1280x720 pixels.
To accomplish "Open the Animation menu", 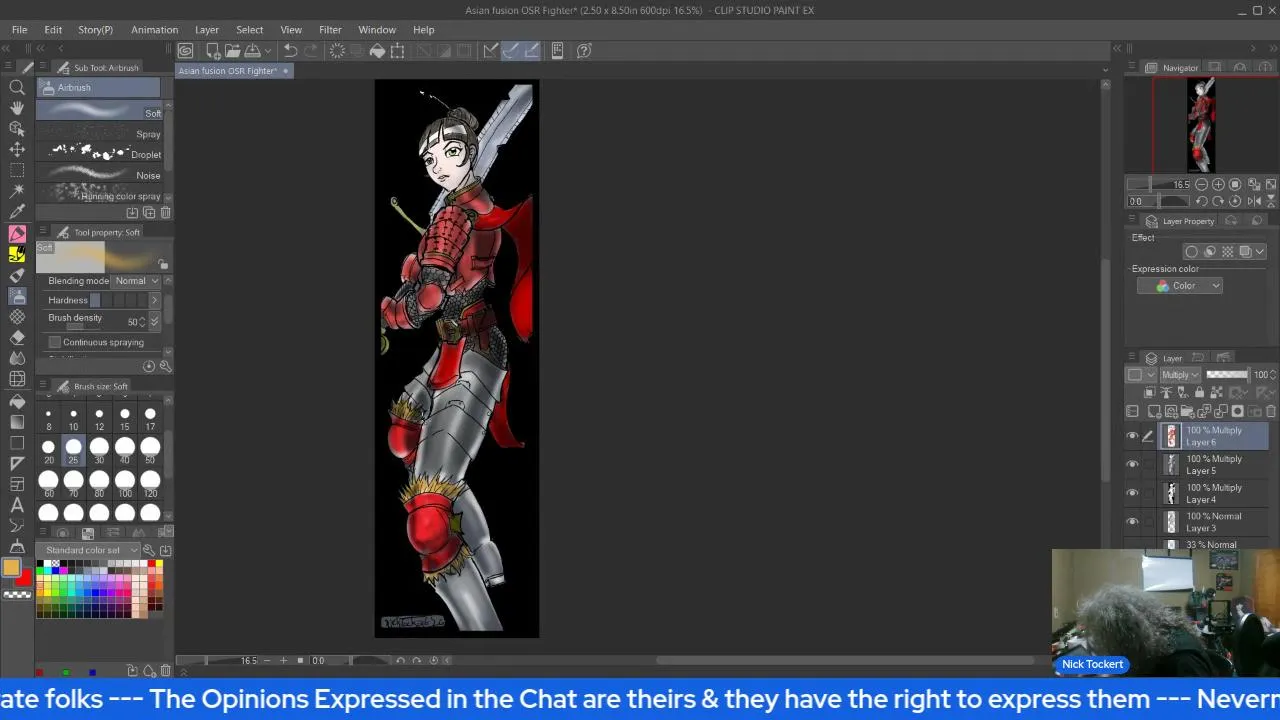I will click(154, 29).
